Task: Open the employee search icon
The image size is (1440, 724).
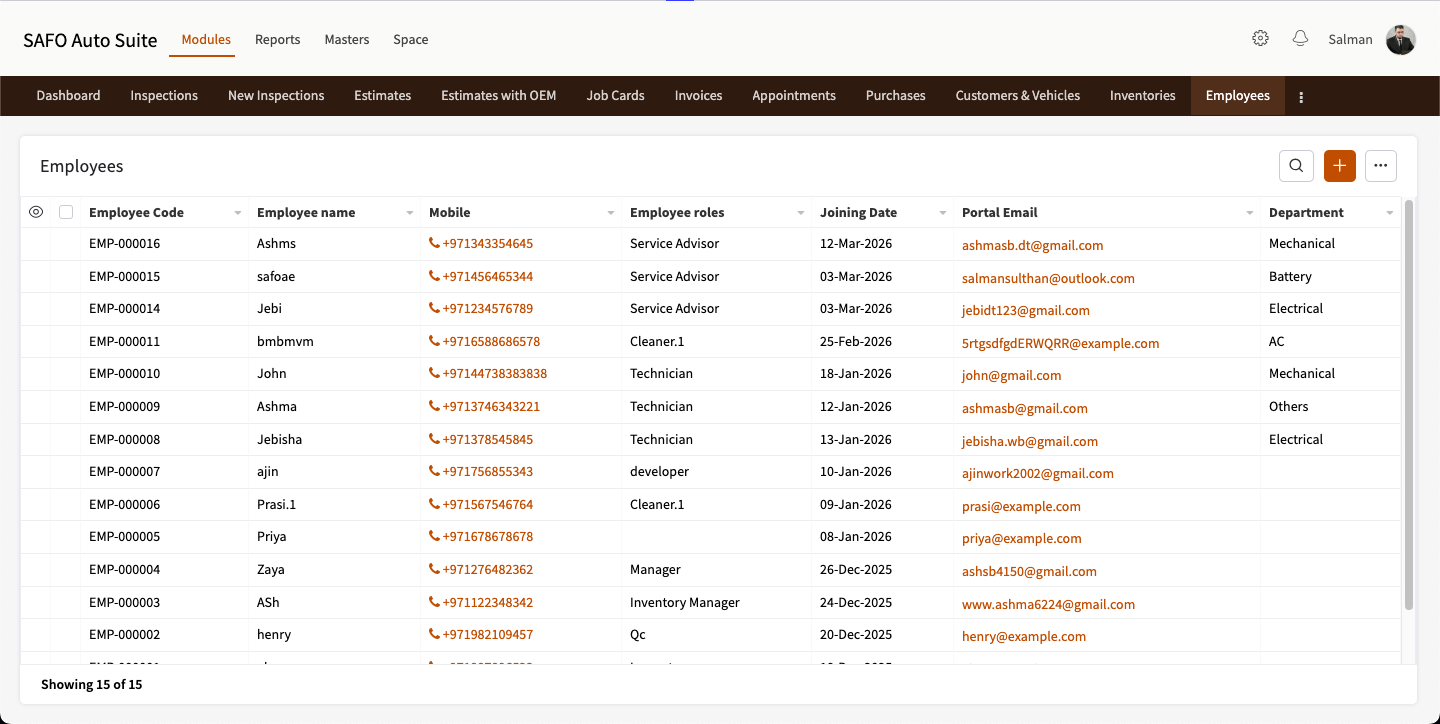Action: coord(1296,166)
